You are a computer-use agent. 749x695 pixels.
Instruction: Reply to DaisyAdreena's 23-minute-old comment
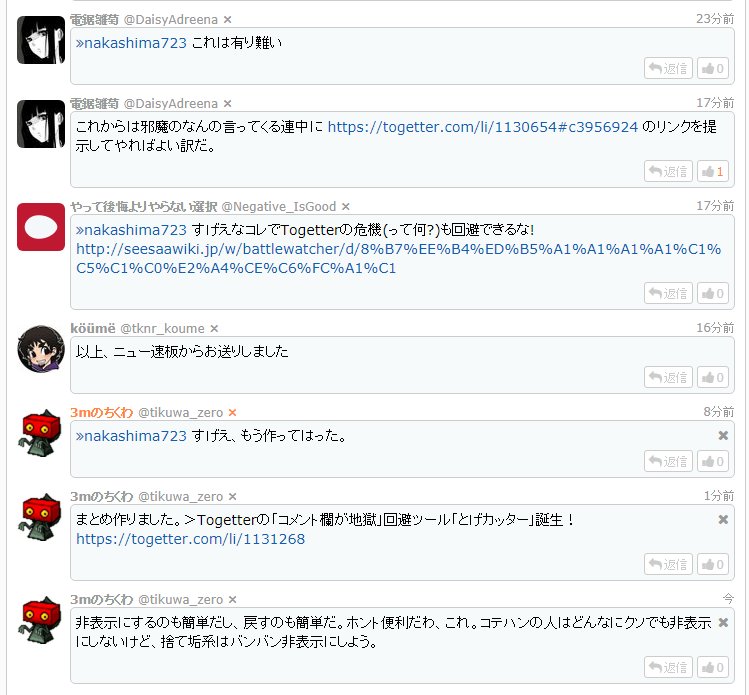coord(668,69)
